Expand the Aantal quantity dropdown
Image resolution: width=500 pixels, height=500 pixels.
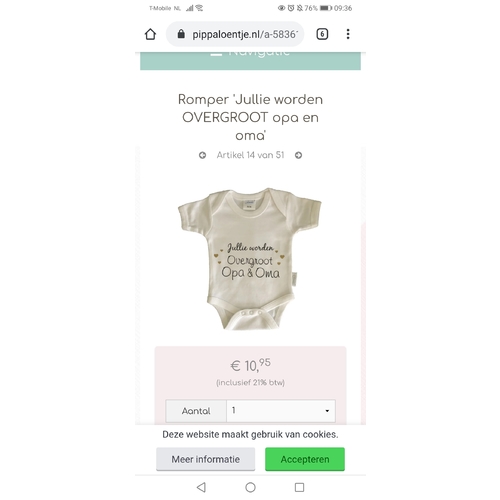pyautogui.click(x=281, y=411)
